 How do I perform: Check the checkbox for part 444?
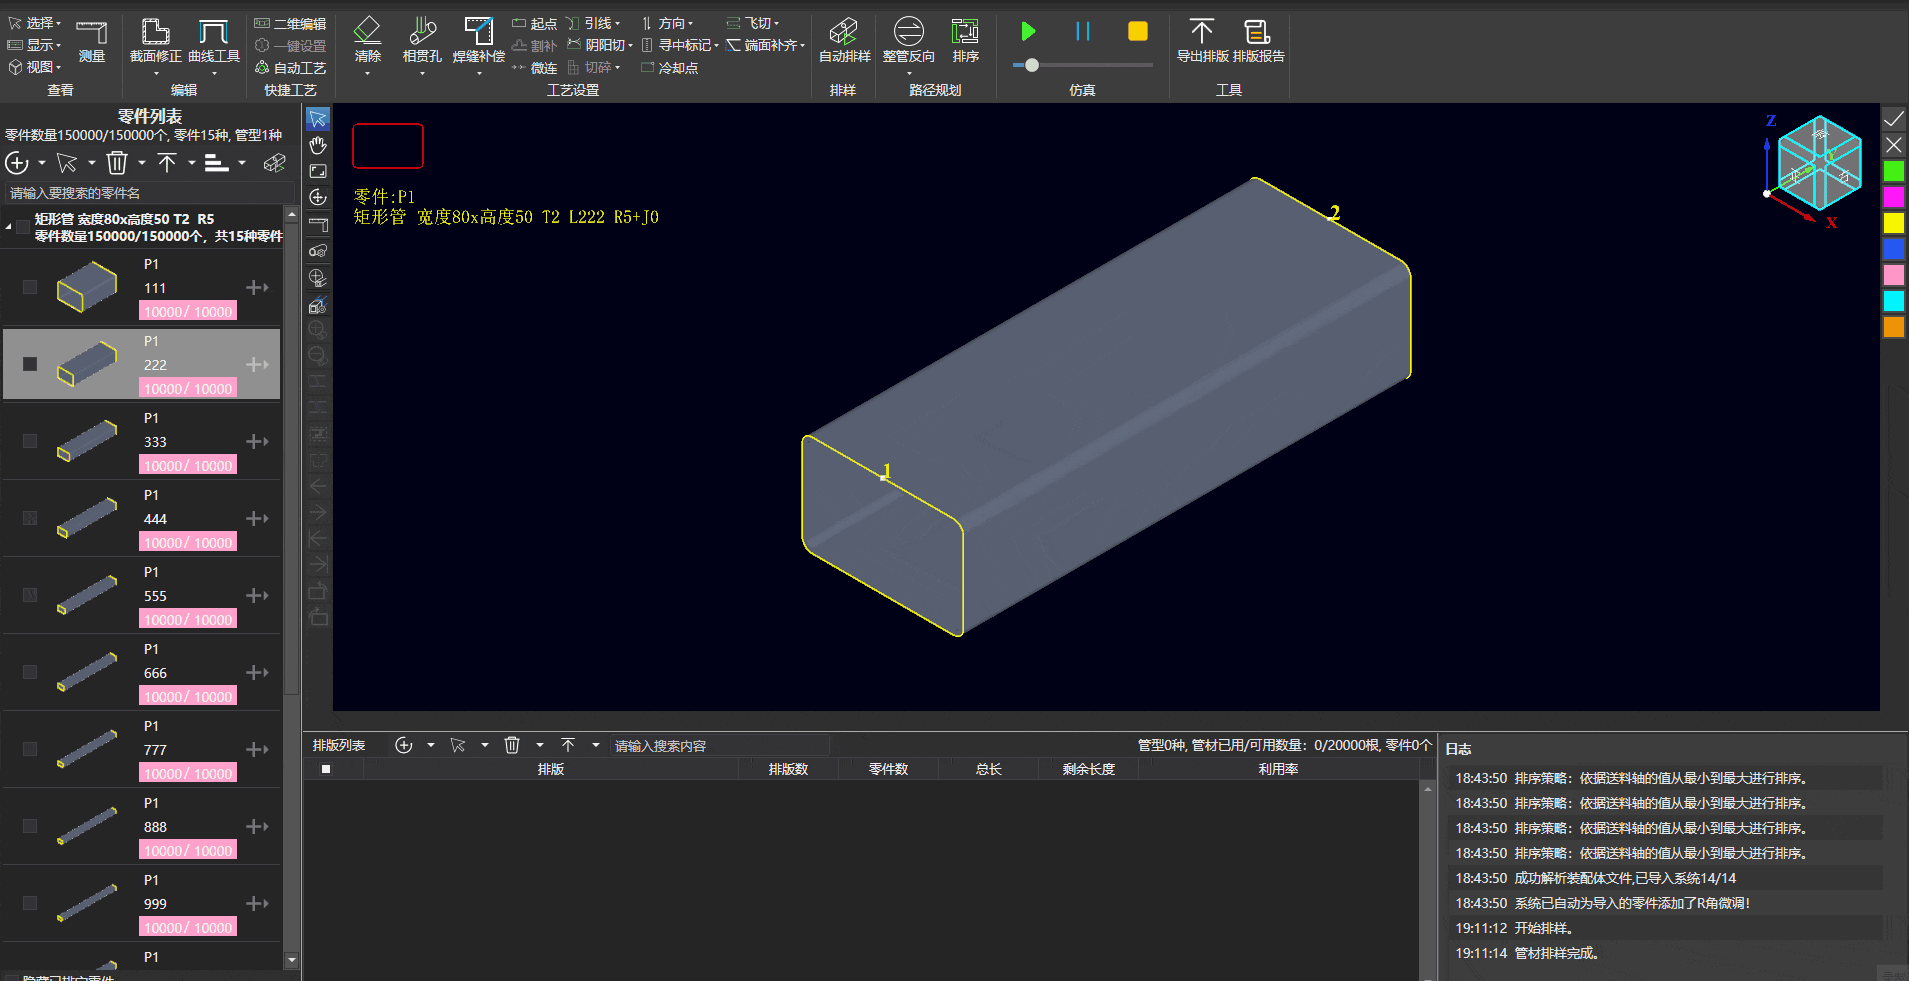click(x=30, y=518)
